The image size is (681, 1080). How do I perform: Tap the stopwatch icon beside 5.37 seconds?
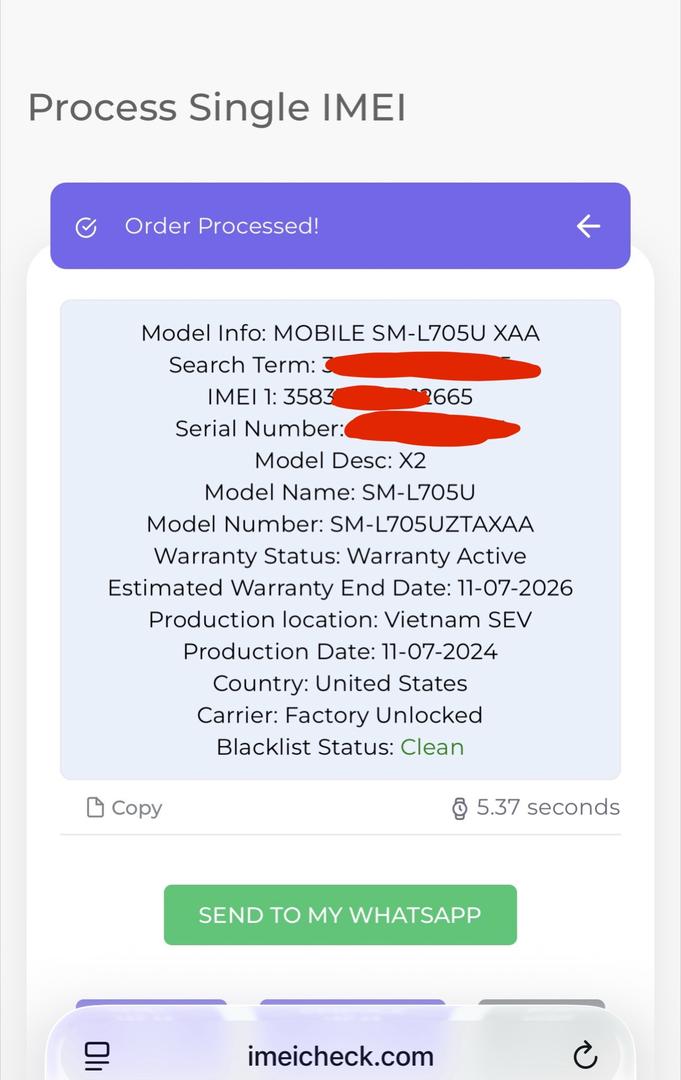459,808
